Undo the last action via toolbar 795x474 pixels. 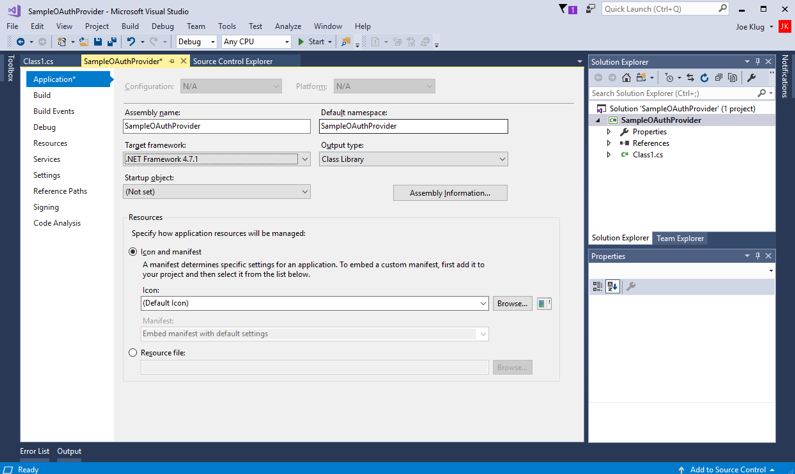[x=131, y=42]
